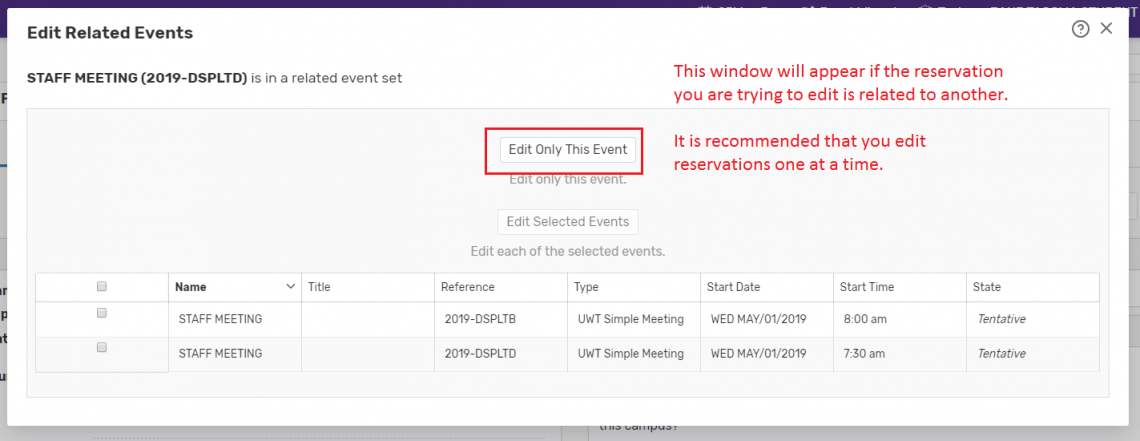Sort by the State column header

[x=986, y=287]
